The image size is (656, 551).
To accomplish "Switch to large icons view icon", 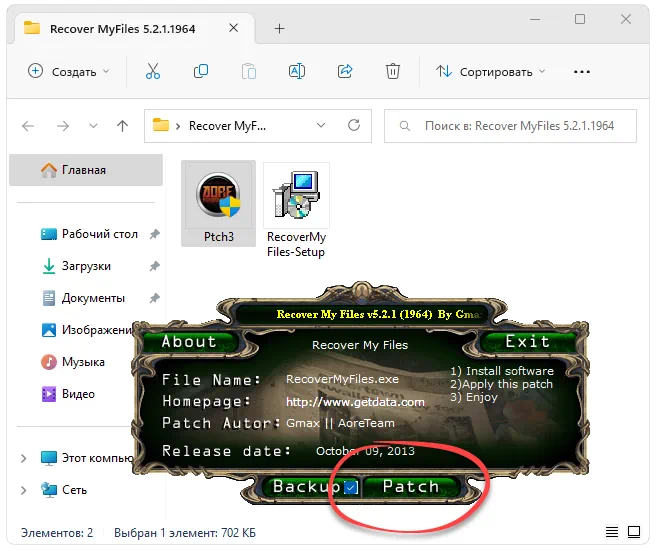I will coord(634,532).
